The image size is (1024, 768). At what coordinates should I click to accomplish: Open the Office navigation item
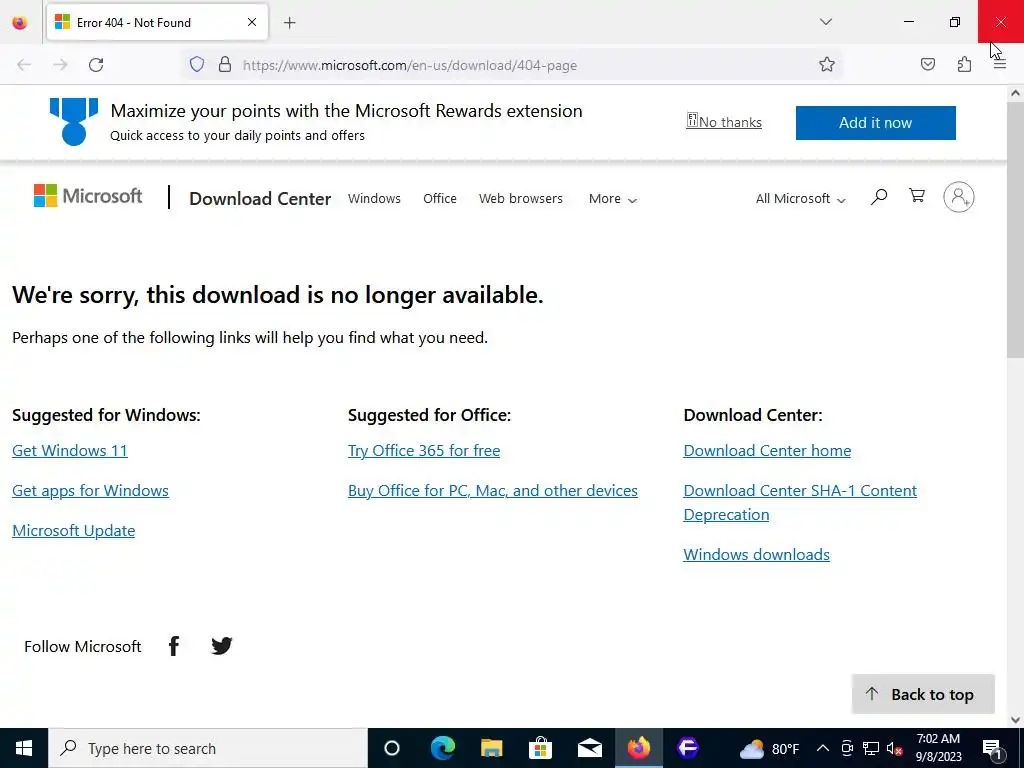coord(440,199)
